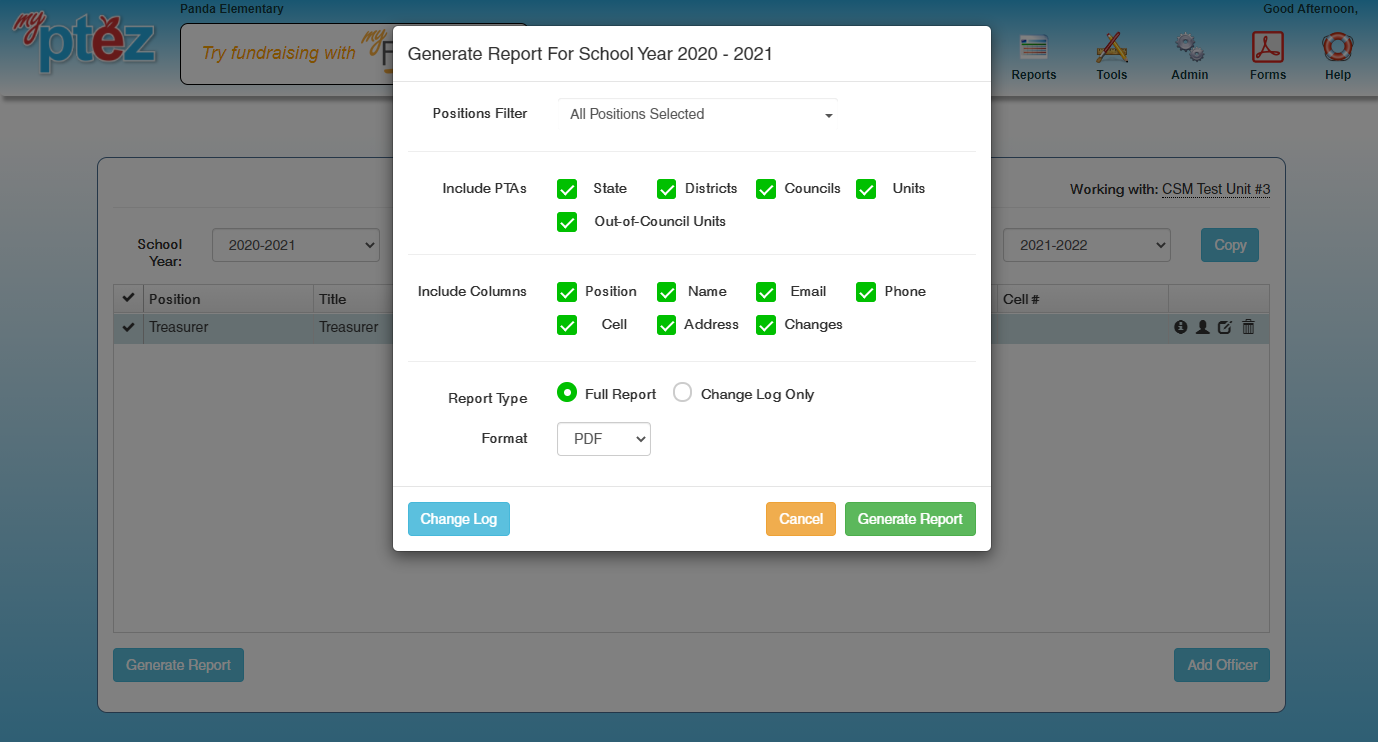Uncheck the State PTA checkbox
The height and width of the screenshot is (742, 1378).
pyautogui.click(x=567, y=189)
